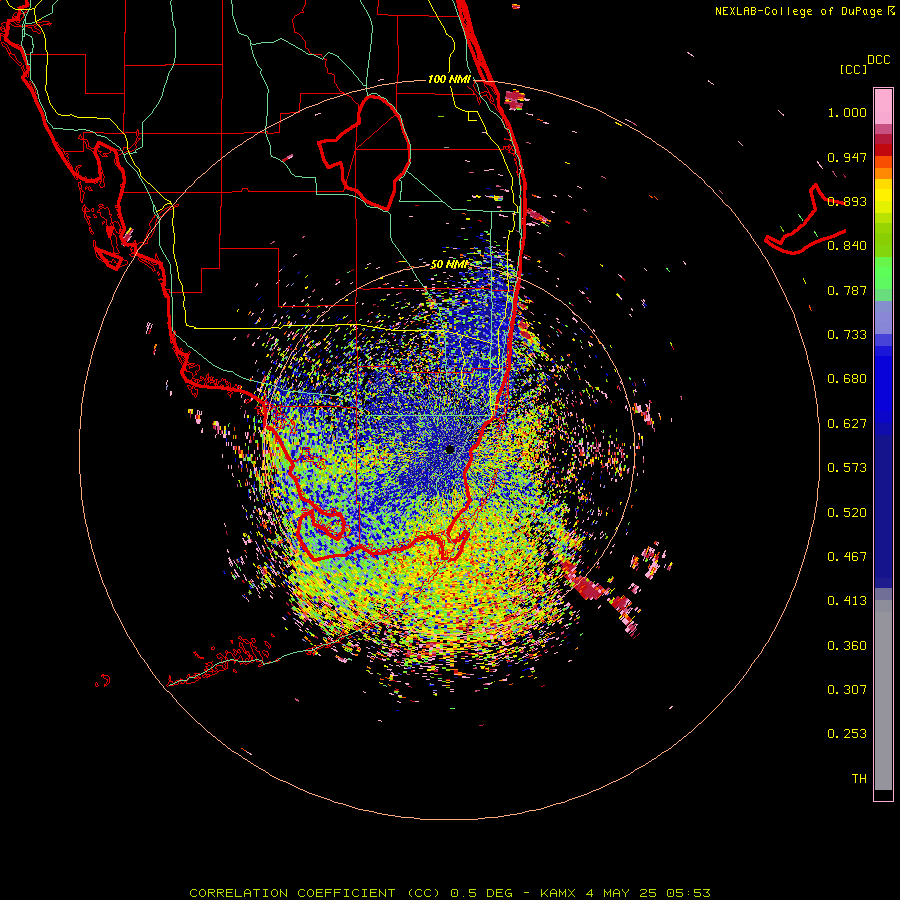Select the 0.253 scale value
Screen dimensions: 900x900
click(847, 734)
